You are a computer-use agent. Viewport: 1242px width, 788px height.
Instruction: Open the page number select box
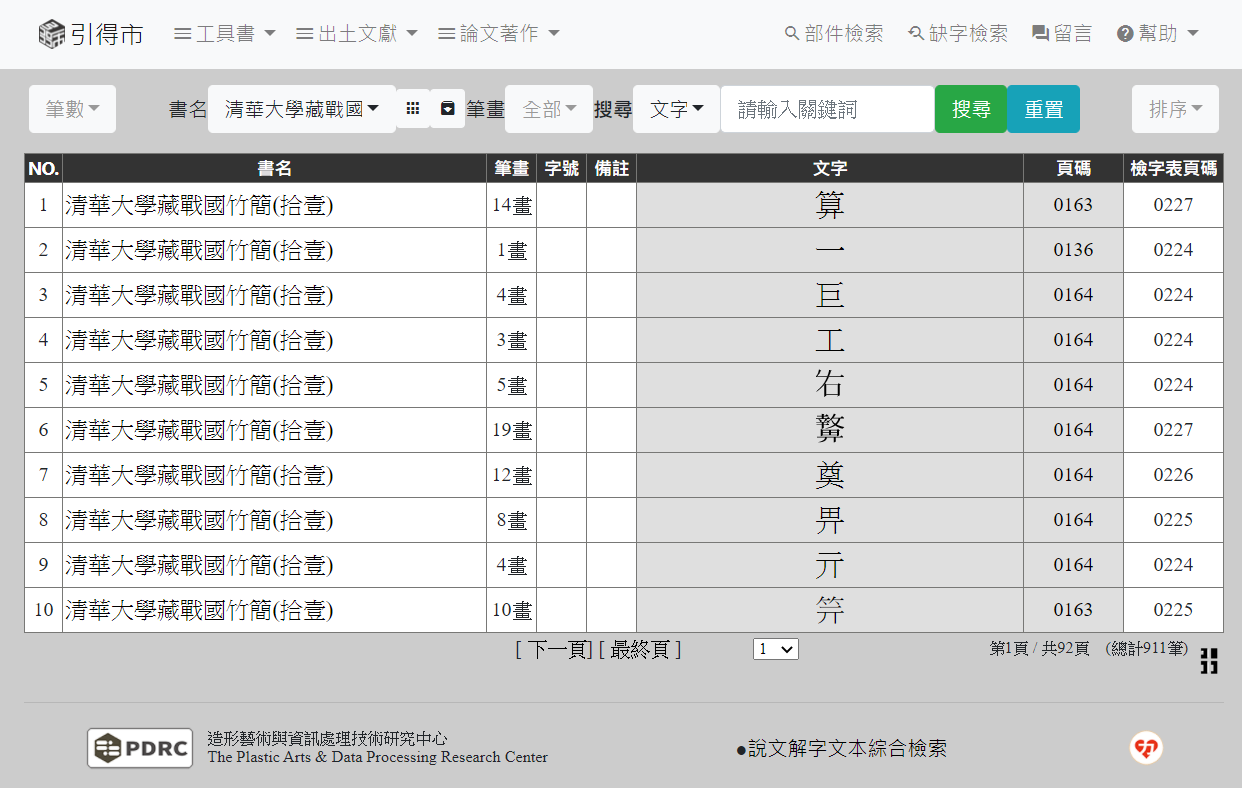click(776, 649)
